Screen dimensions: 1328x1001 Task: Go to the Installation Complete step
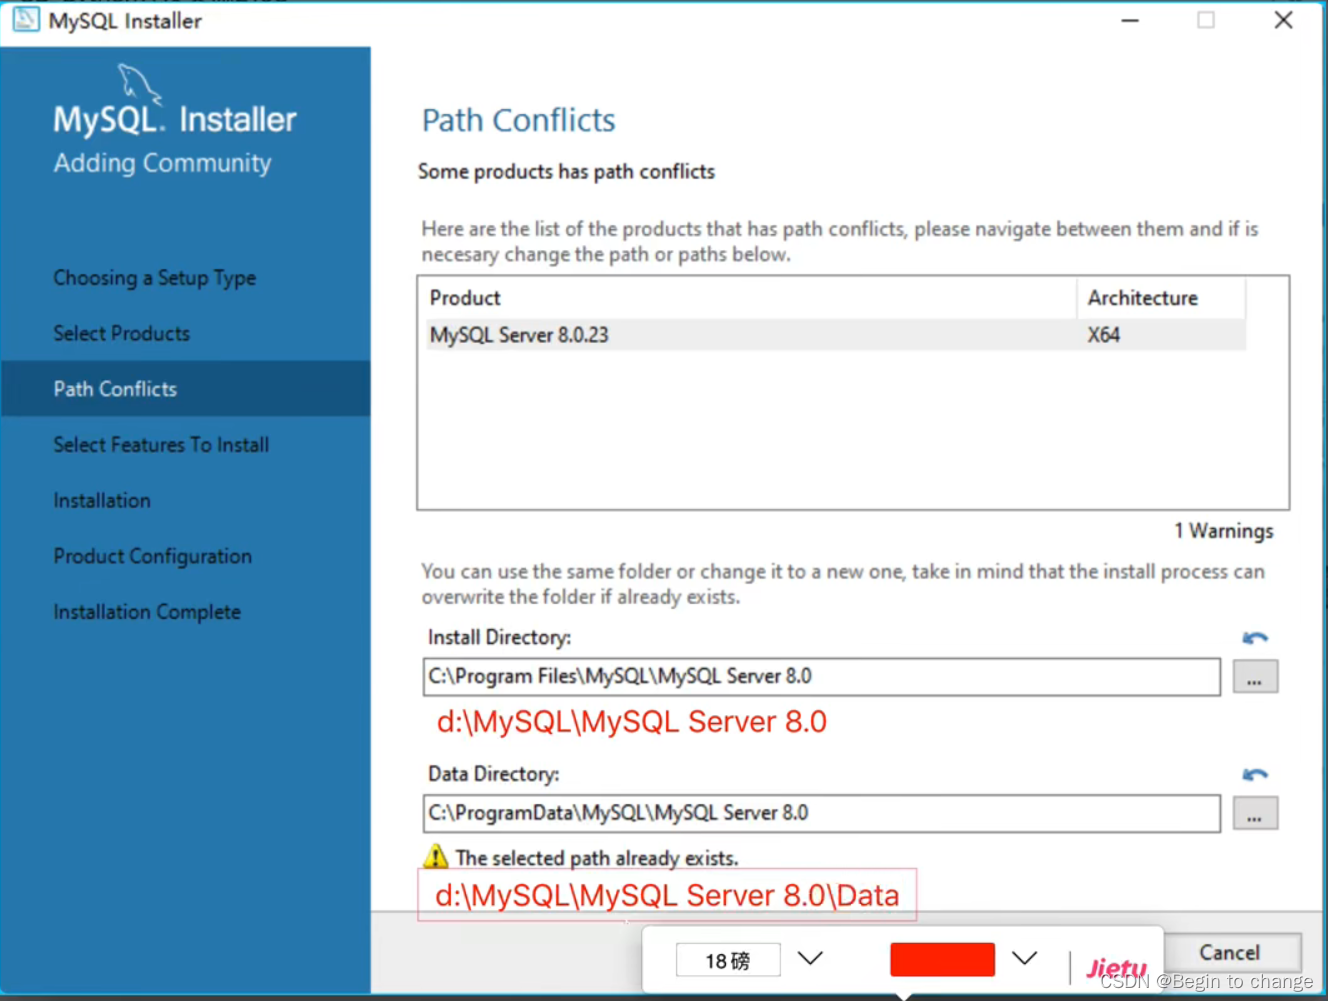tap(147, 612)
